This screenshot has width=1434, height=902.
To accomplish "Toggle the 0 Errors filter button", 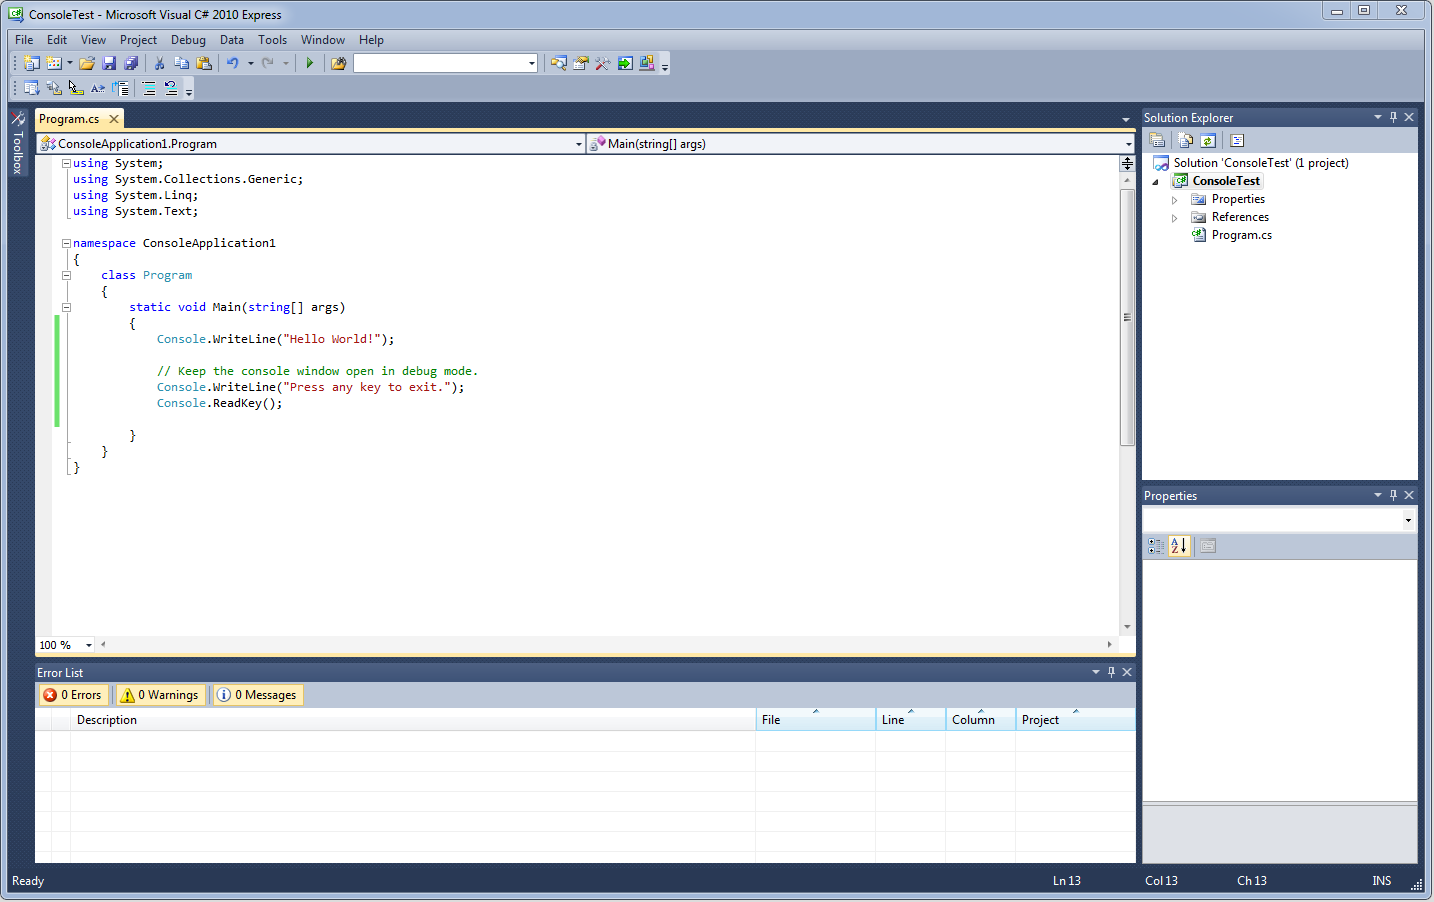I will 73,695.
